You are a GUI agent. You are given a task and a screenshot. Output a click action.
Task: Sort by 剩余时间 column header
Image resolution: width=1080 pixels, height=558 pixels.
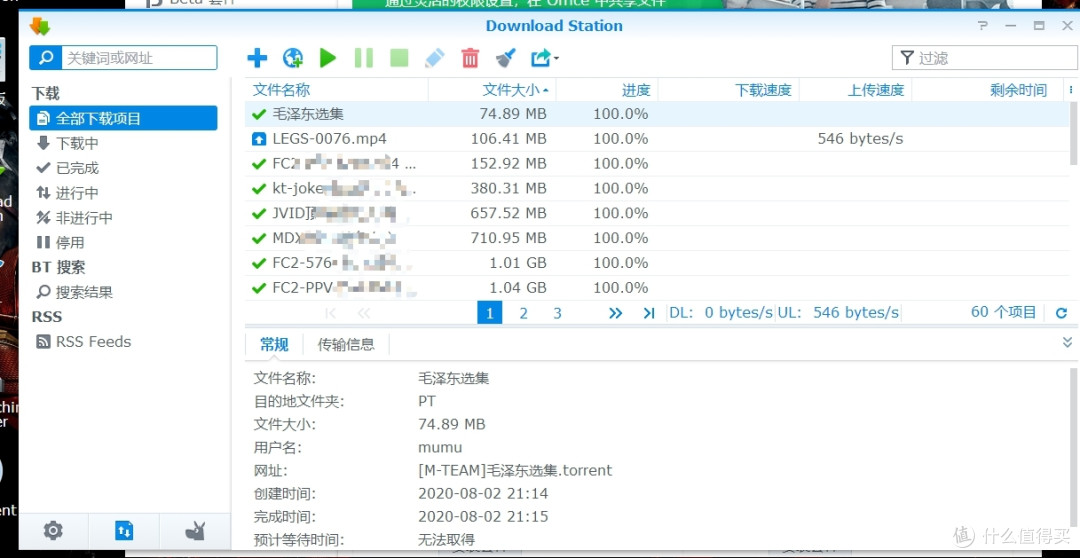[x=988, y=90]
